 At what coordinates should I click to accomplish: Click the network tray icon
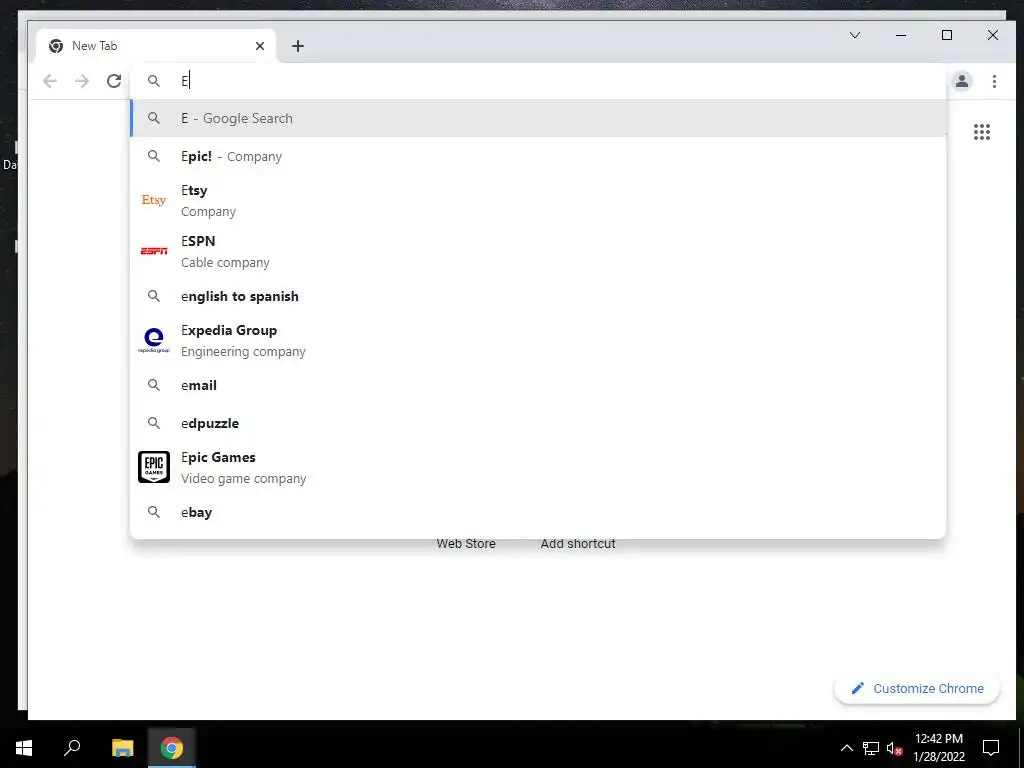(x=871, y=748)
